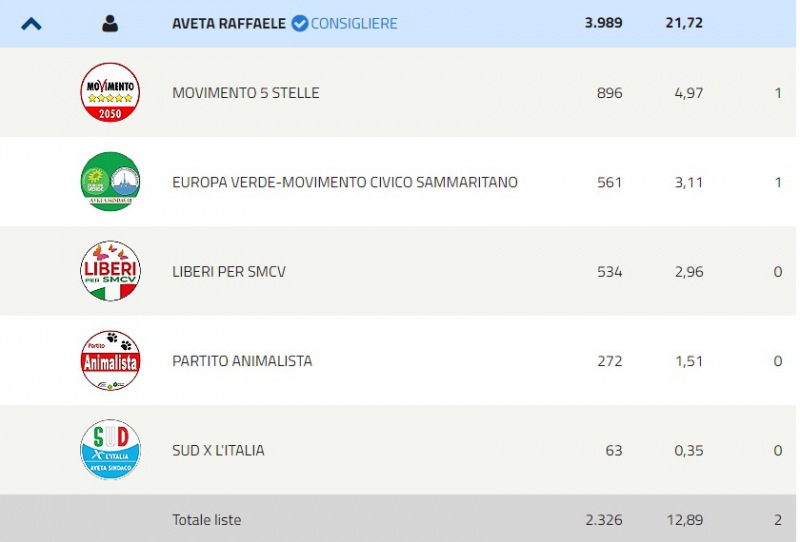The height and width of the screenshot is (542, 800).
Task: Click the Europa Verde party logo
Action: coord(110,182)
